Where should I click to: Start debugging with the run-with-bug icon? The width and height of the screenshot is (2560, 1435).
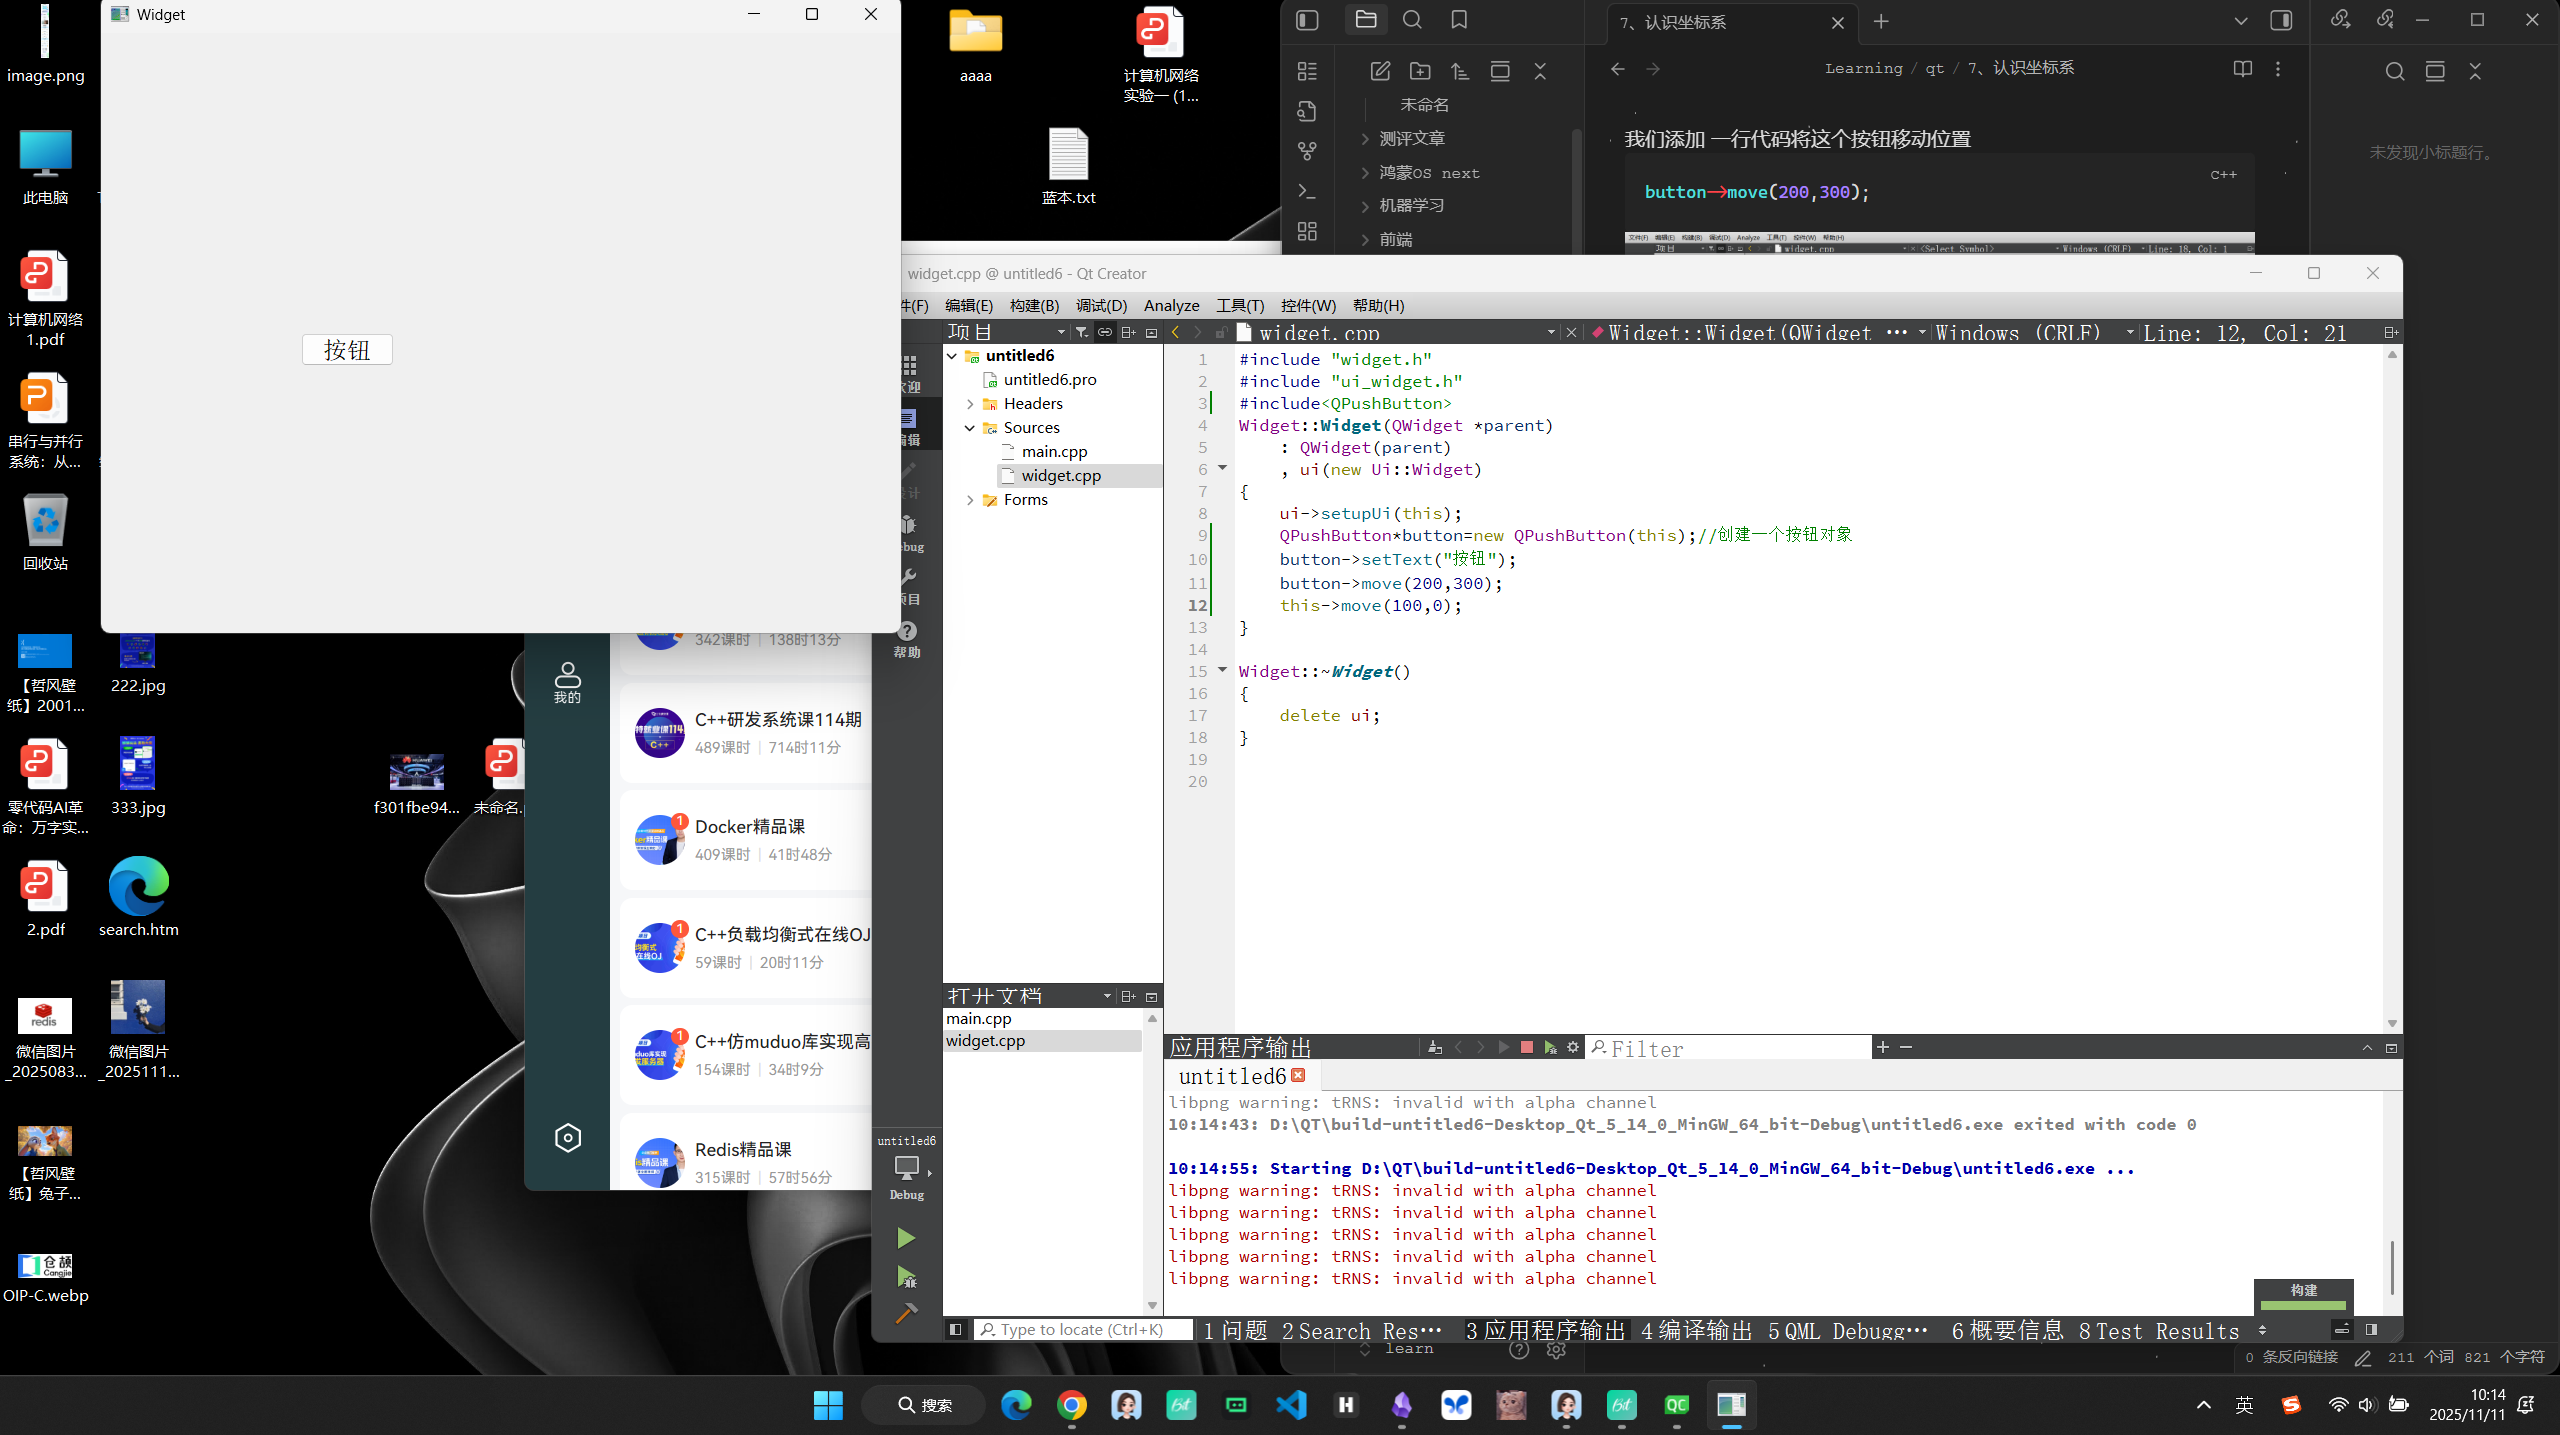point(906,1277)
